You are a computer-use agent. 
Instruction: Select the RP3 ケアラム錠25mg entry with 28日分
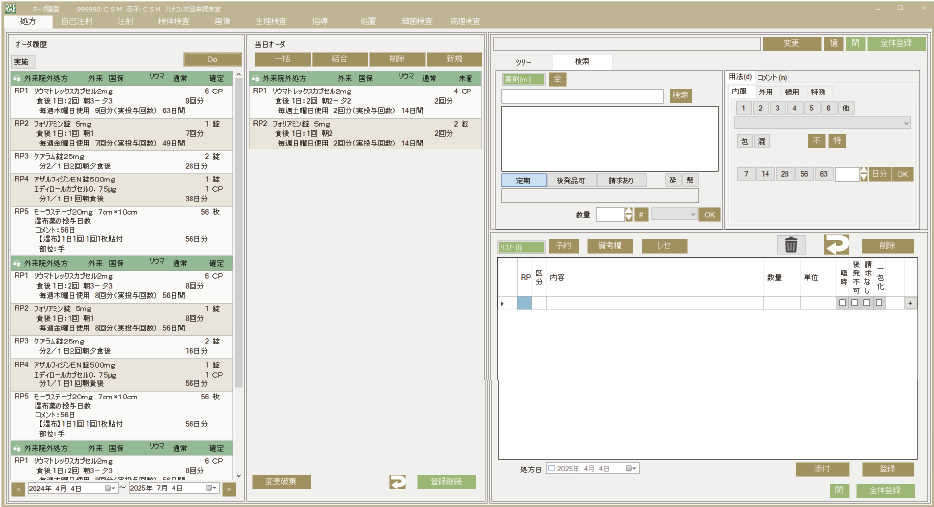click(122, 161)
